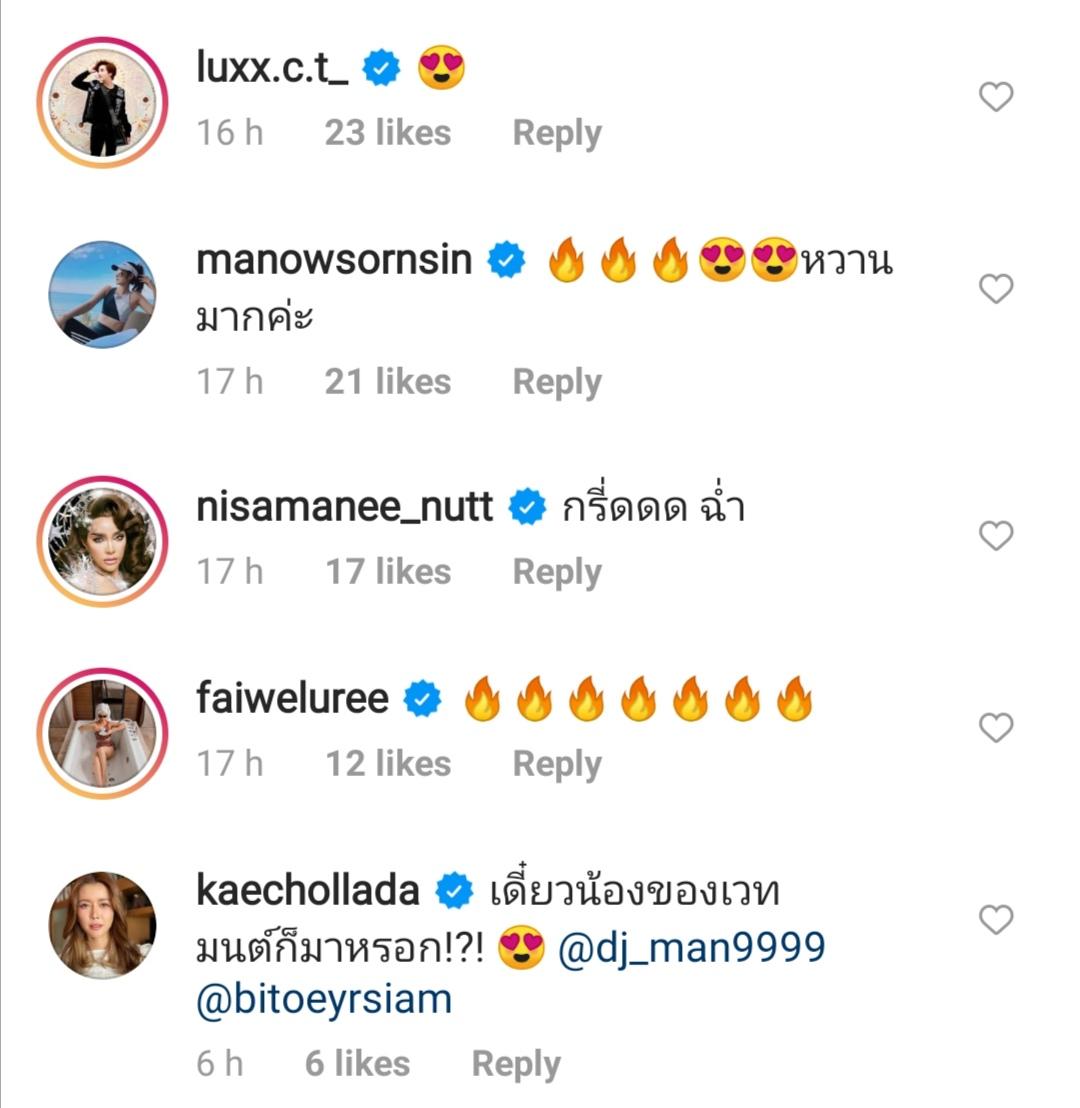Like the luxx.c.t_ comment with heart

pyautogui.click(x=995, y=97)
